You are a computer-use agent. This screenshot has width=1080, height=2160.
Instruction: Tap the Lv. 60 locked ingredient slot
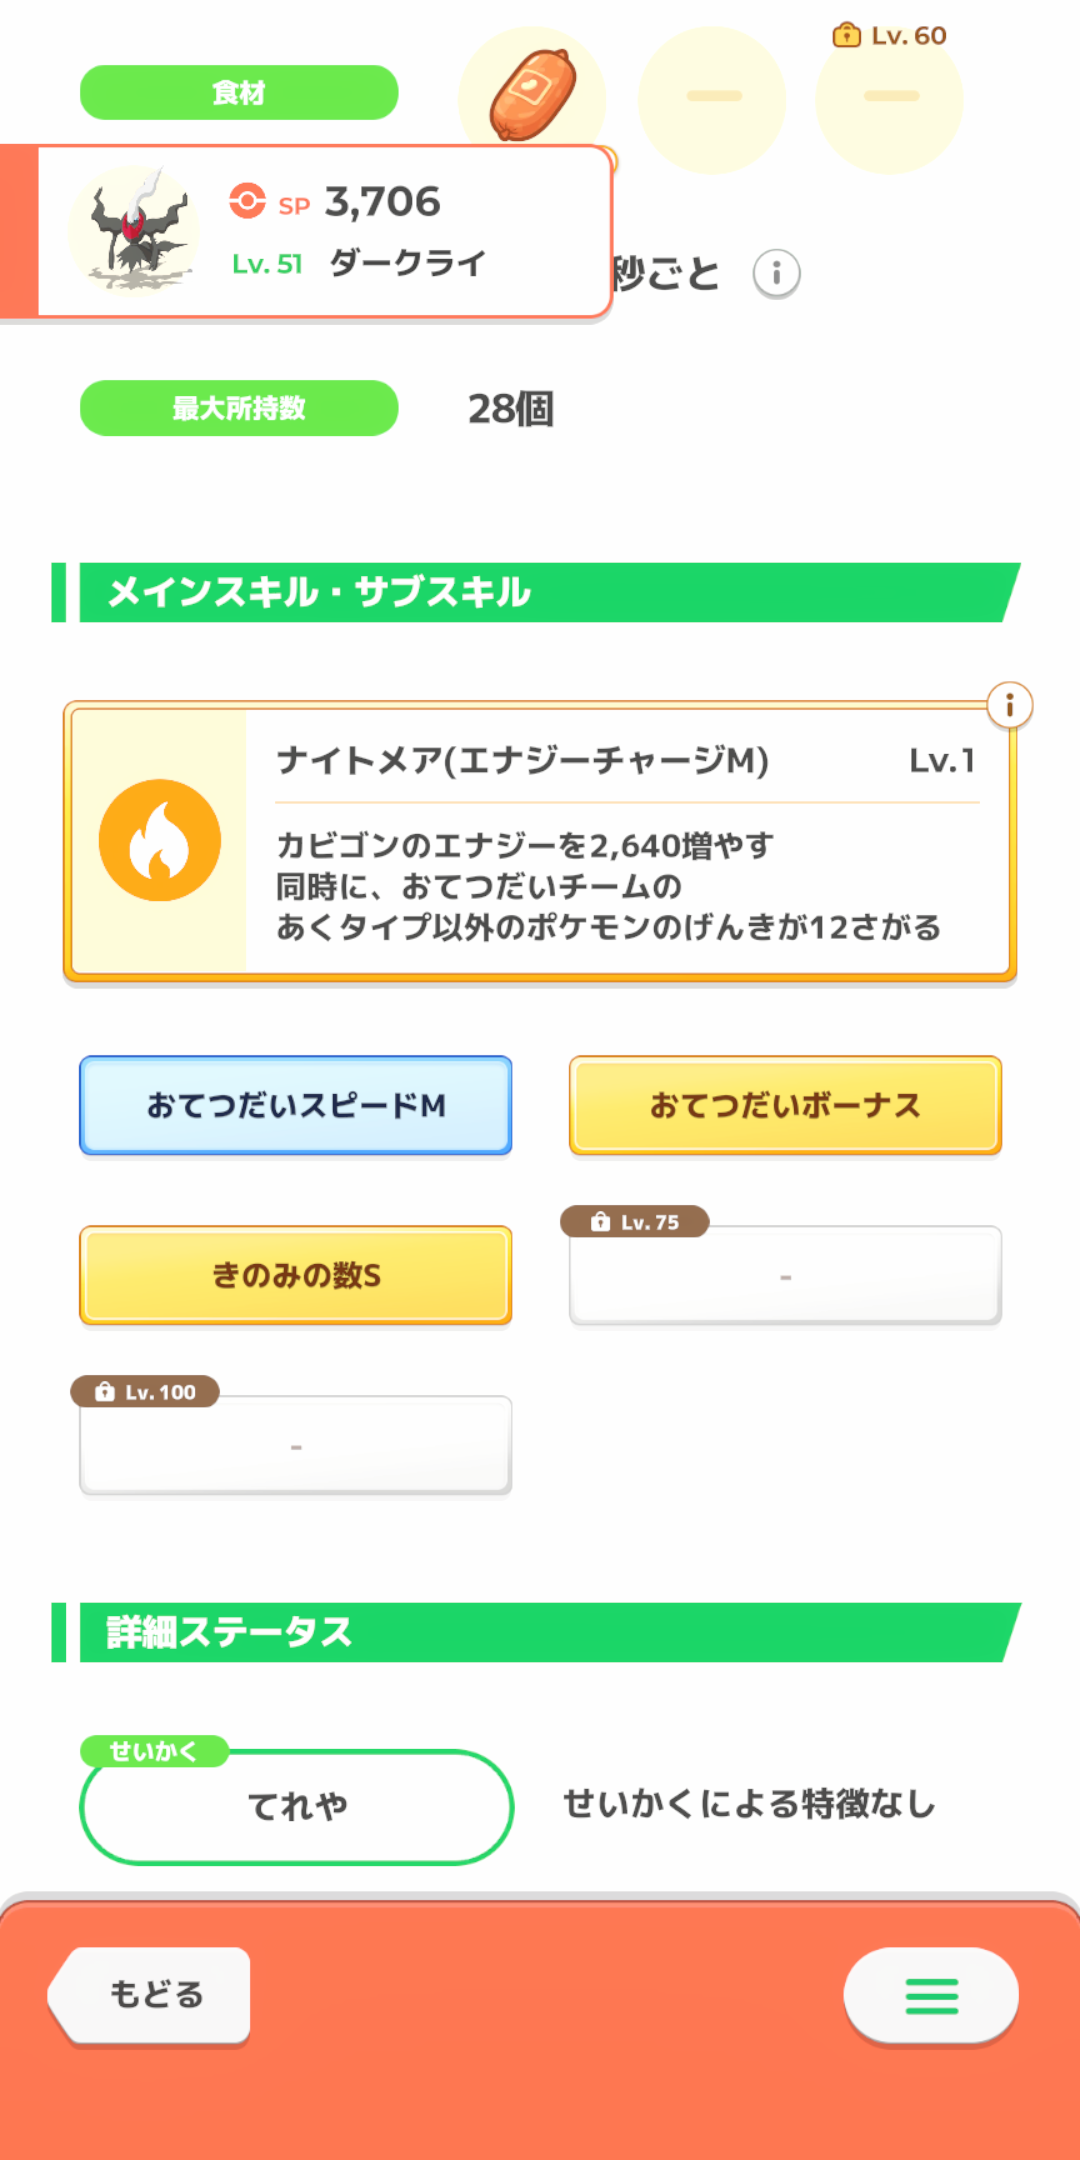tap(890, 98)
